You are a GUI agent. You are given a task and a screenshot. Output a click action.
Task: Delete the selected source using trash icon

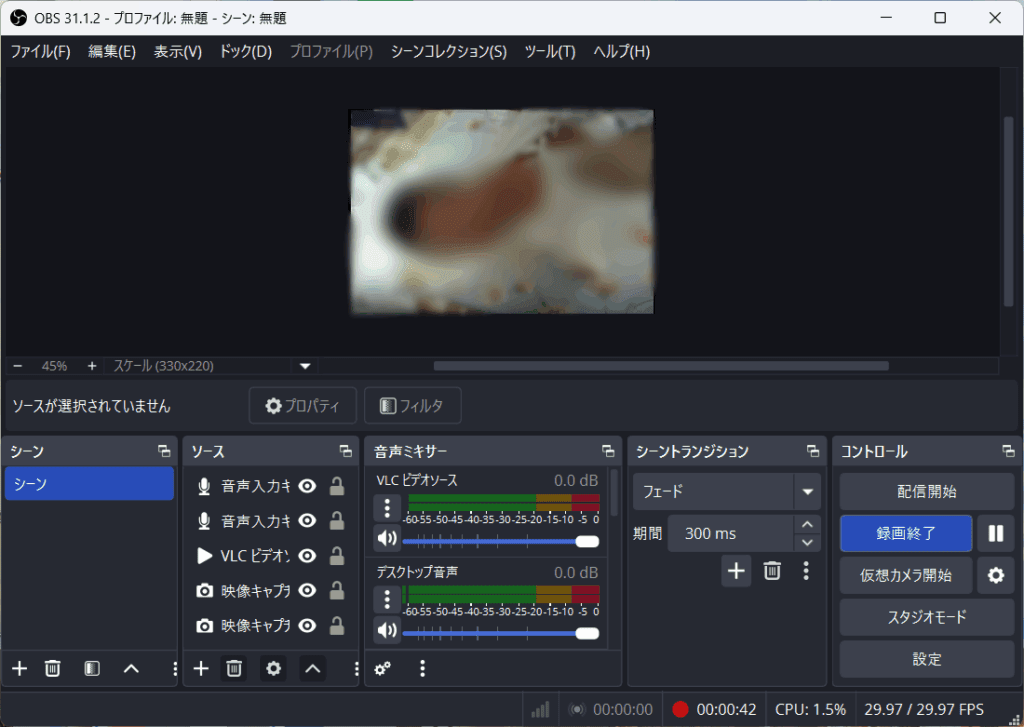tap(233, 668)
